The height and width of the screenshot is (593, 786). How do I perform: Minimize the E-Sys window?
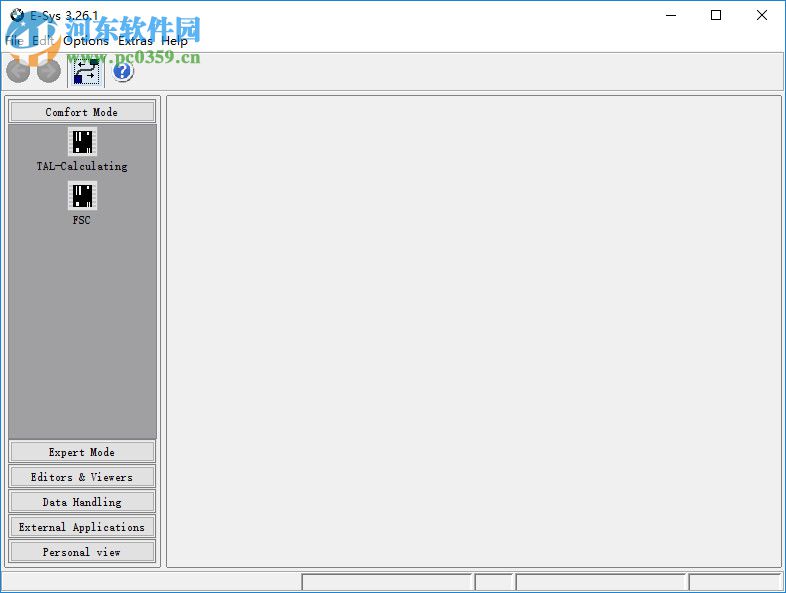pyautogui.click(x=671, y=16)
